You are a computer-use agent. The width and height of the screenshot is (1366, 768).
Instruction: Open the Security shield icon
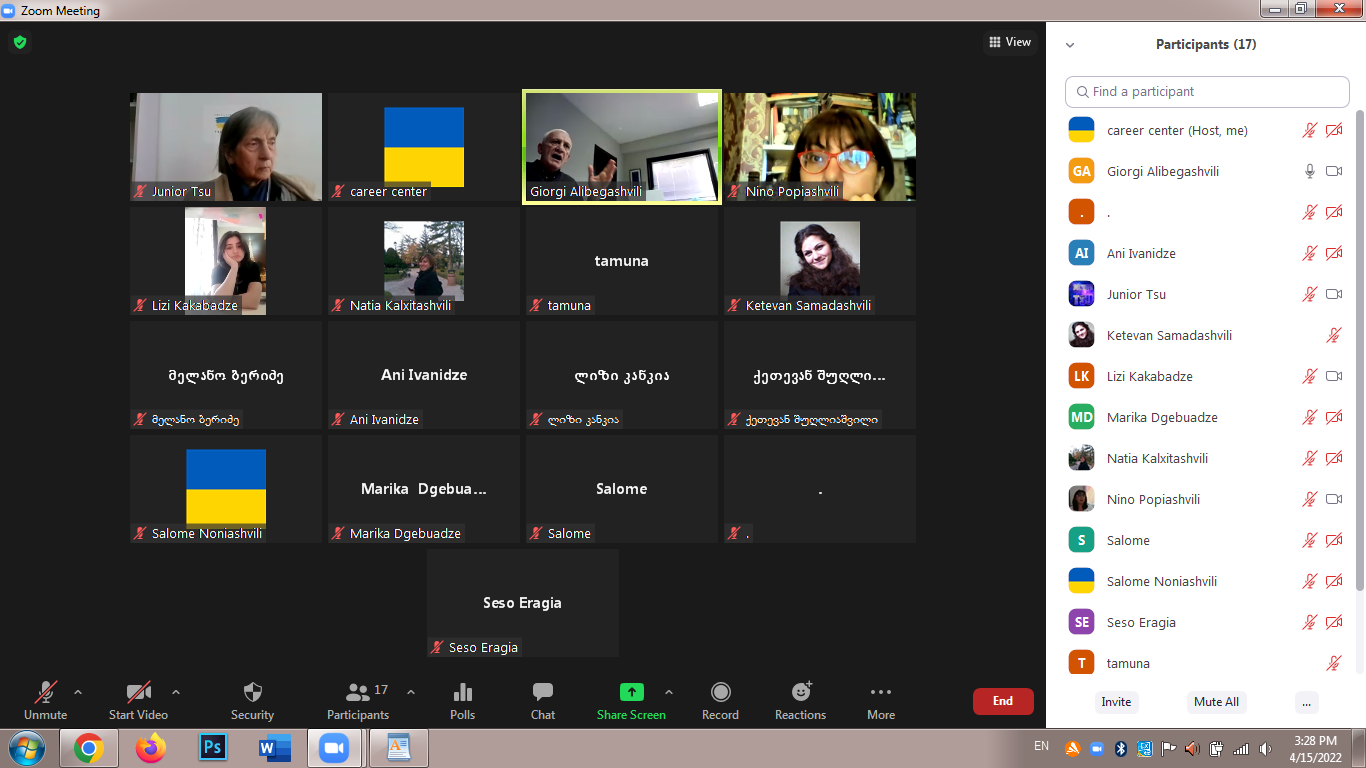point(252,692)
